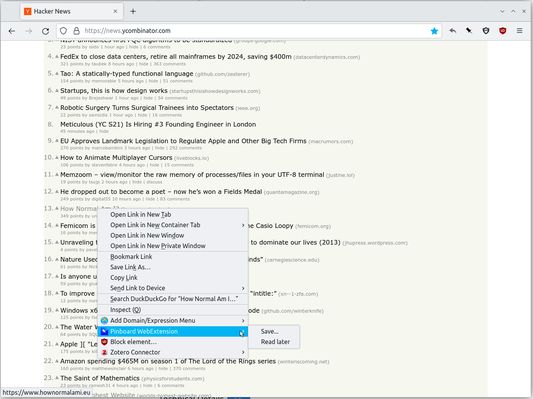Open the Firefox hamburger menu
The height and width of the screenshot is (399, 533).
519,31
